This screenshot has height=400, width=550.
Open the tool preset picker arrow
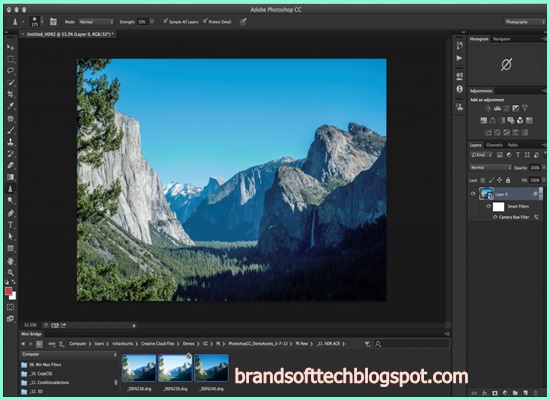point(23,22)
